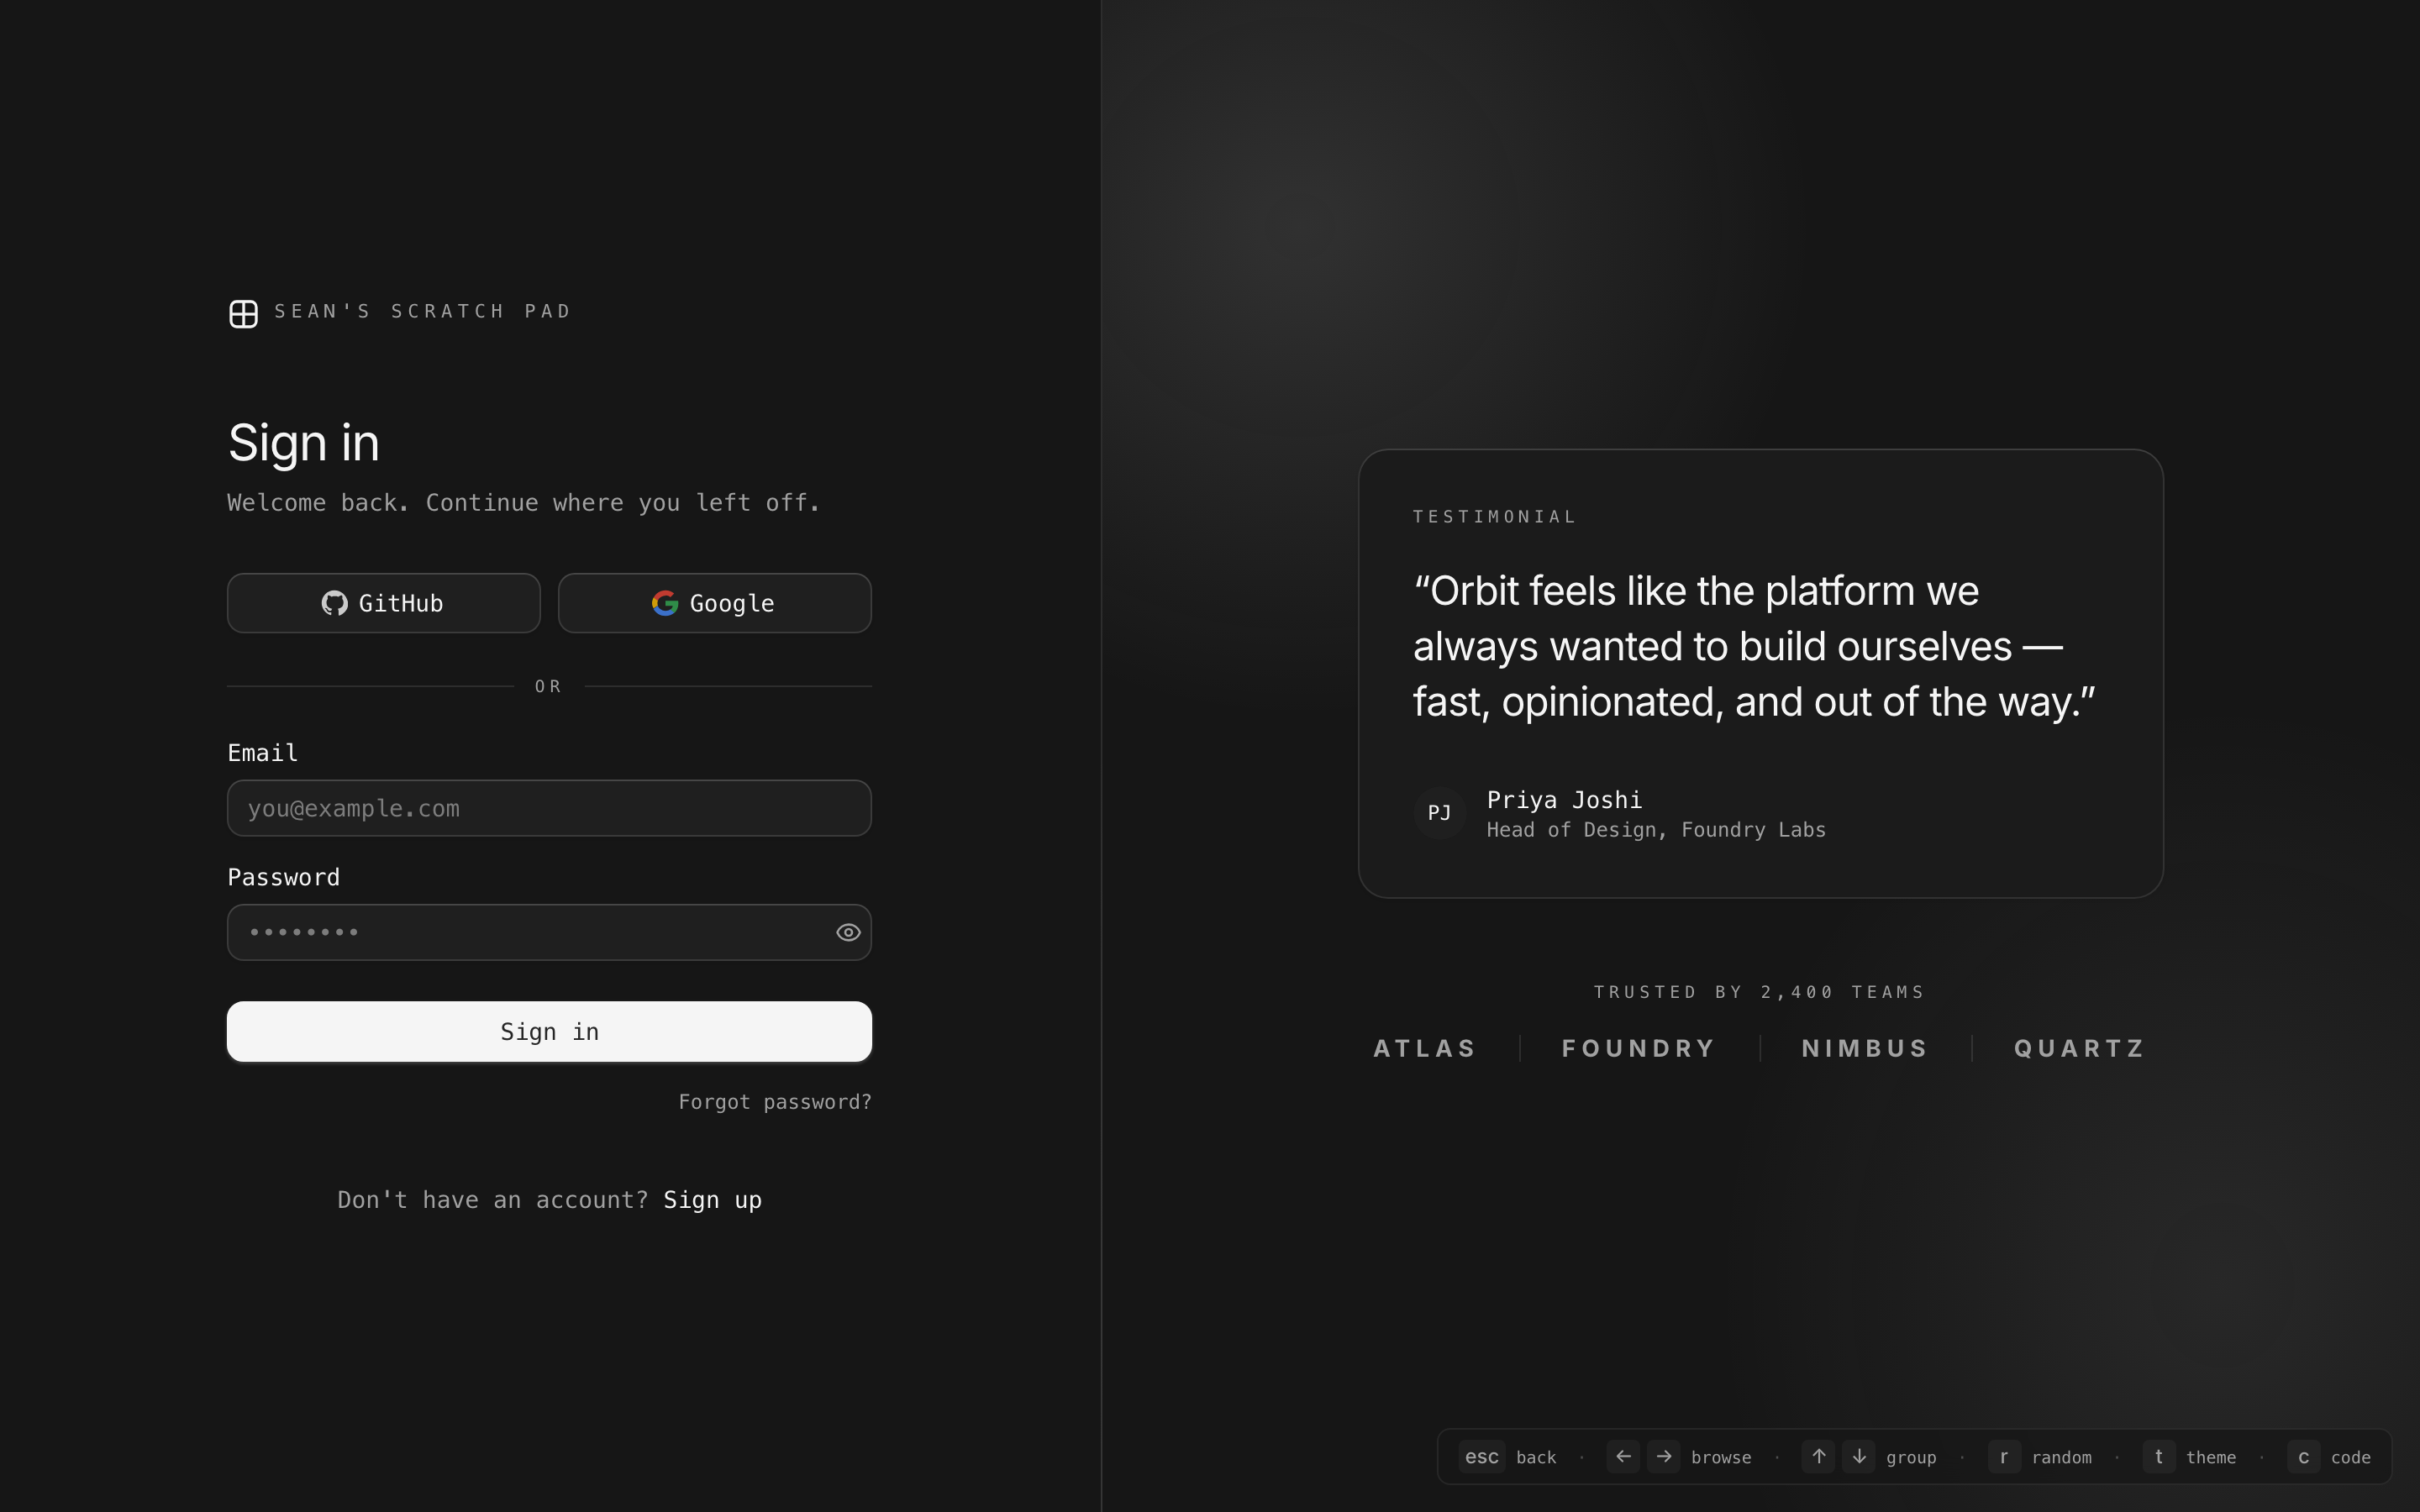Image resolution: width=2420 pixels, height=1512 pixels.
Task: Click the PJ avatar circle
Action: click(1439, 813)
